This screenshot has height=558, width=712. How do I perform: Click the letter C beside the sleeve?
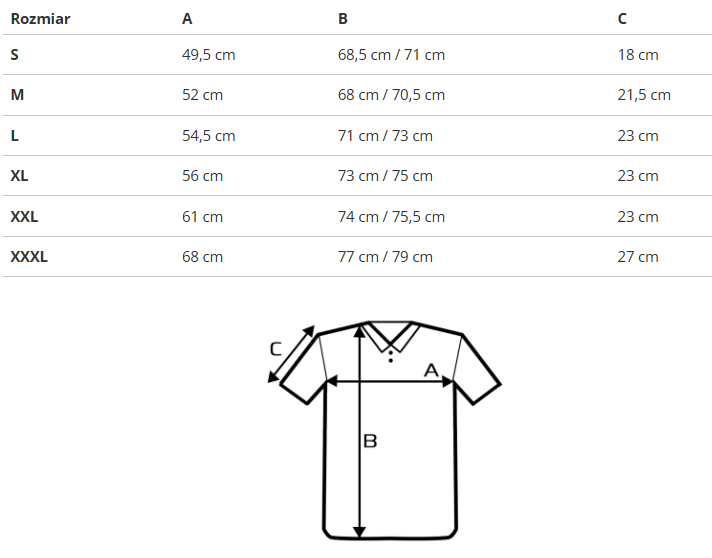coord(277,349)
